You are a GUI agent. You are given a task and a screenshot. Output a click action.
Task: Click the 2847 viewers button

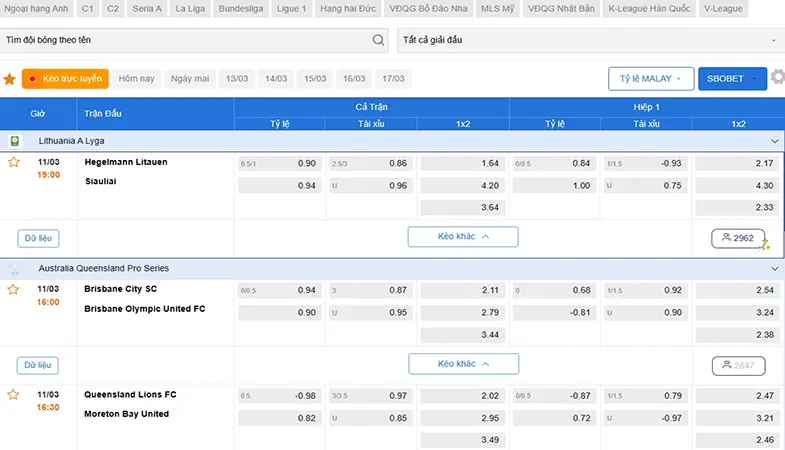tap(738, 365)
